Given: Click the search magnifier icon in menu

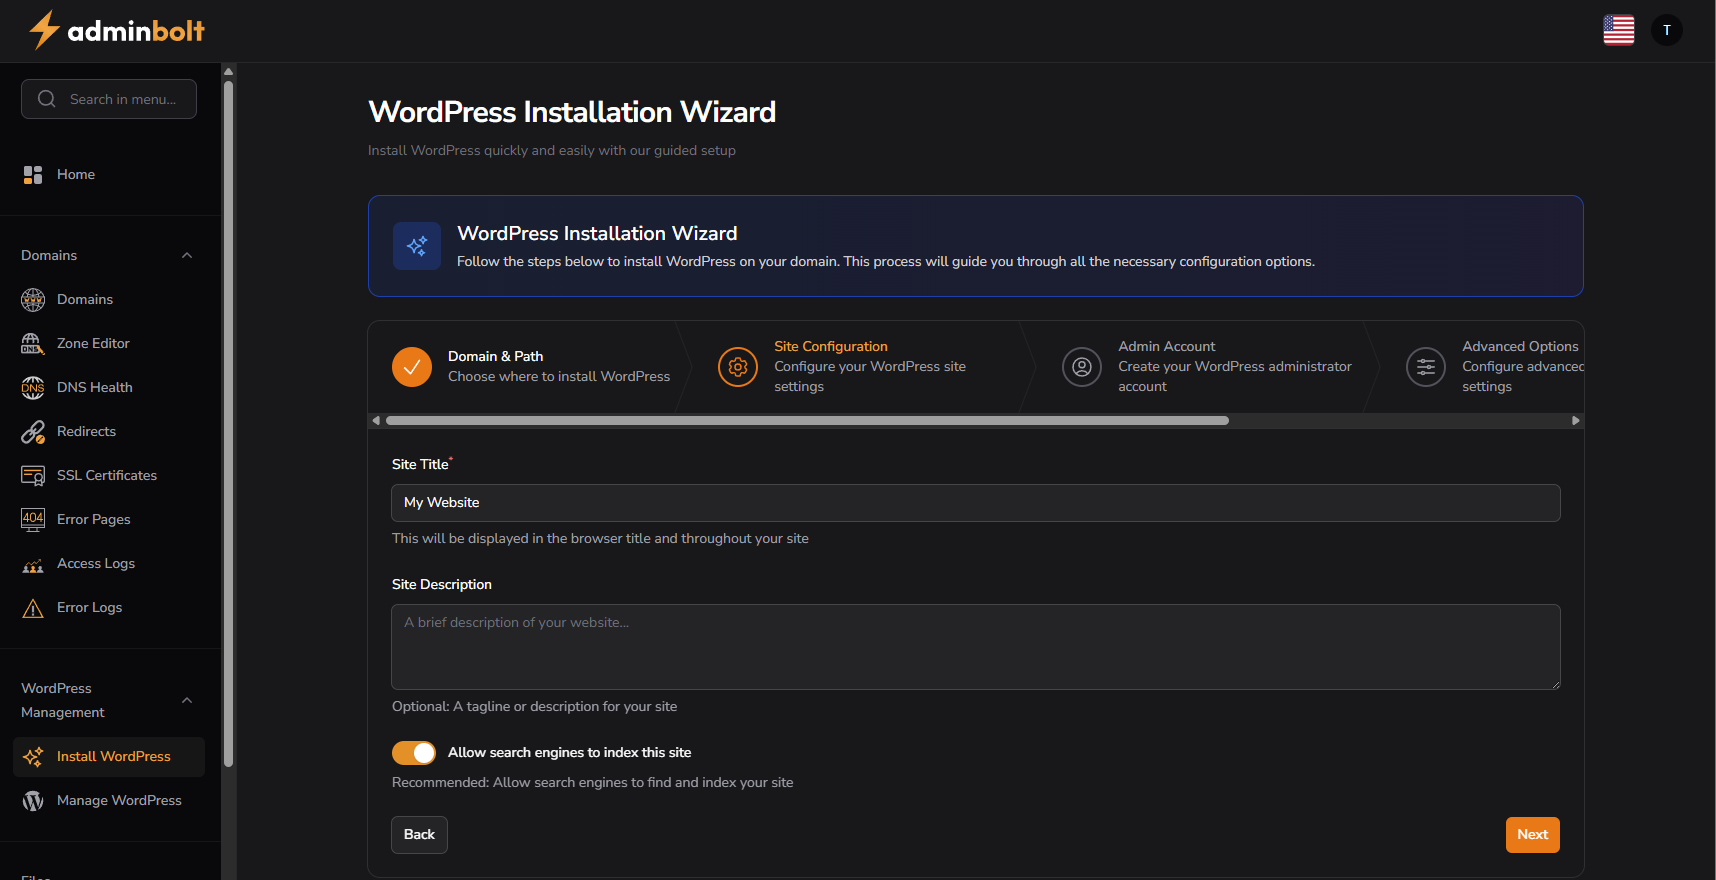Looking at the screenshot, I should click(47, 99).
